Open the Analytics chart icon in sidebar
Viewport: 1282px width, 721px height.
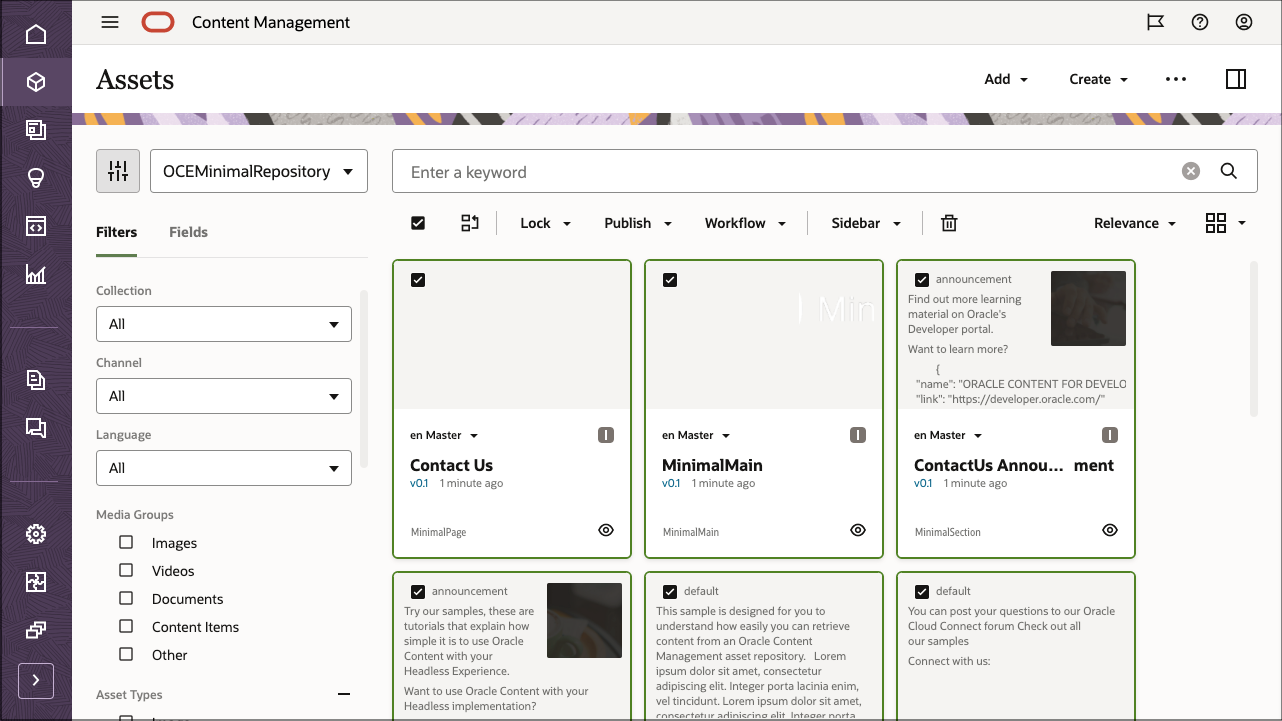(x=36, y=273)
